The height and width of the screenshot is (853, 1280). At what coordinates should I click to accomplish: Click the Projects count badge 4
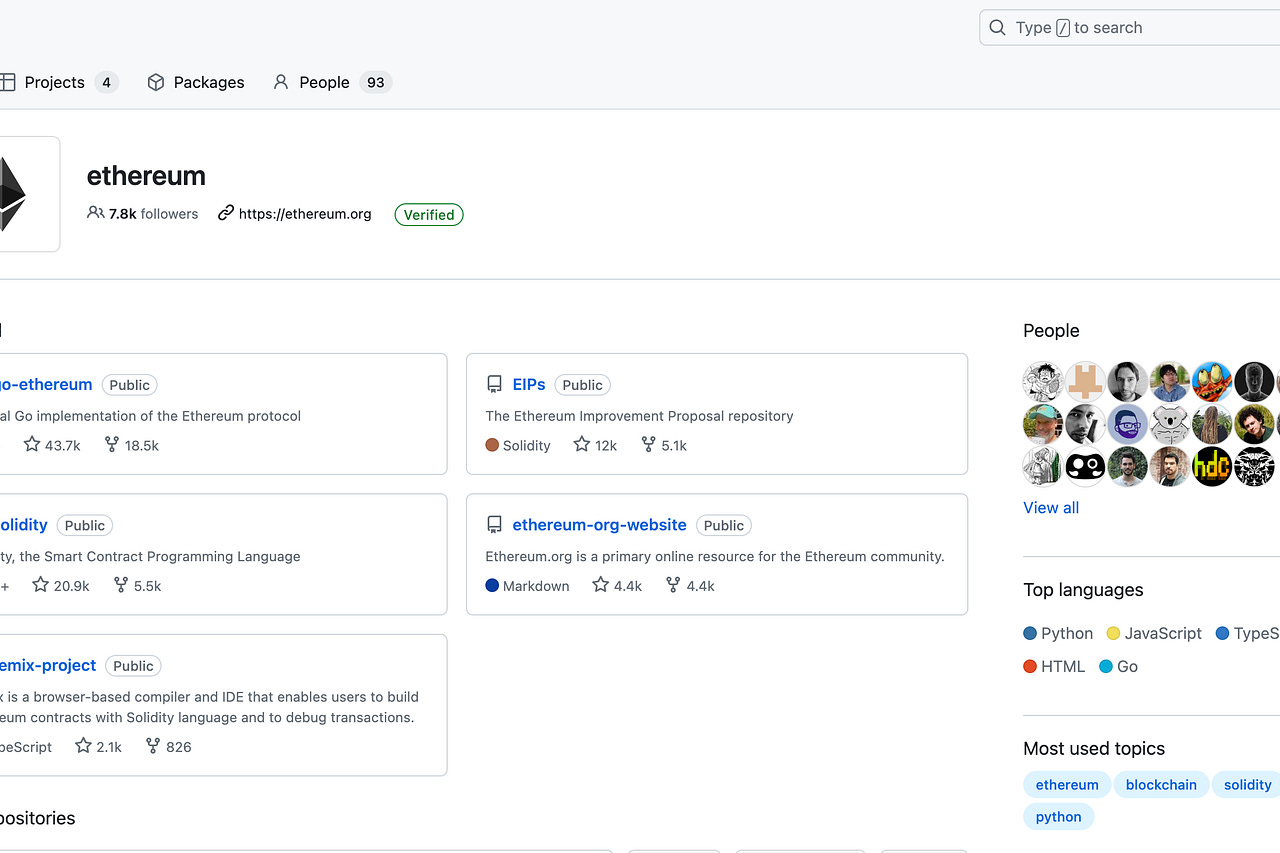[x=106, y=82]
